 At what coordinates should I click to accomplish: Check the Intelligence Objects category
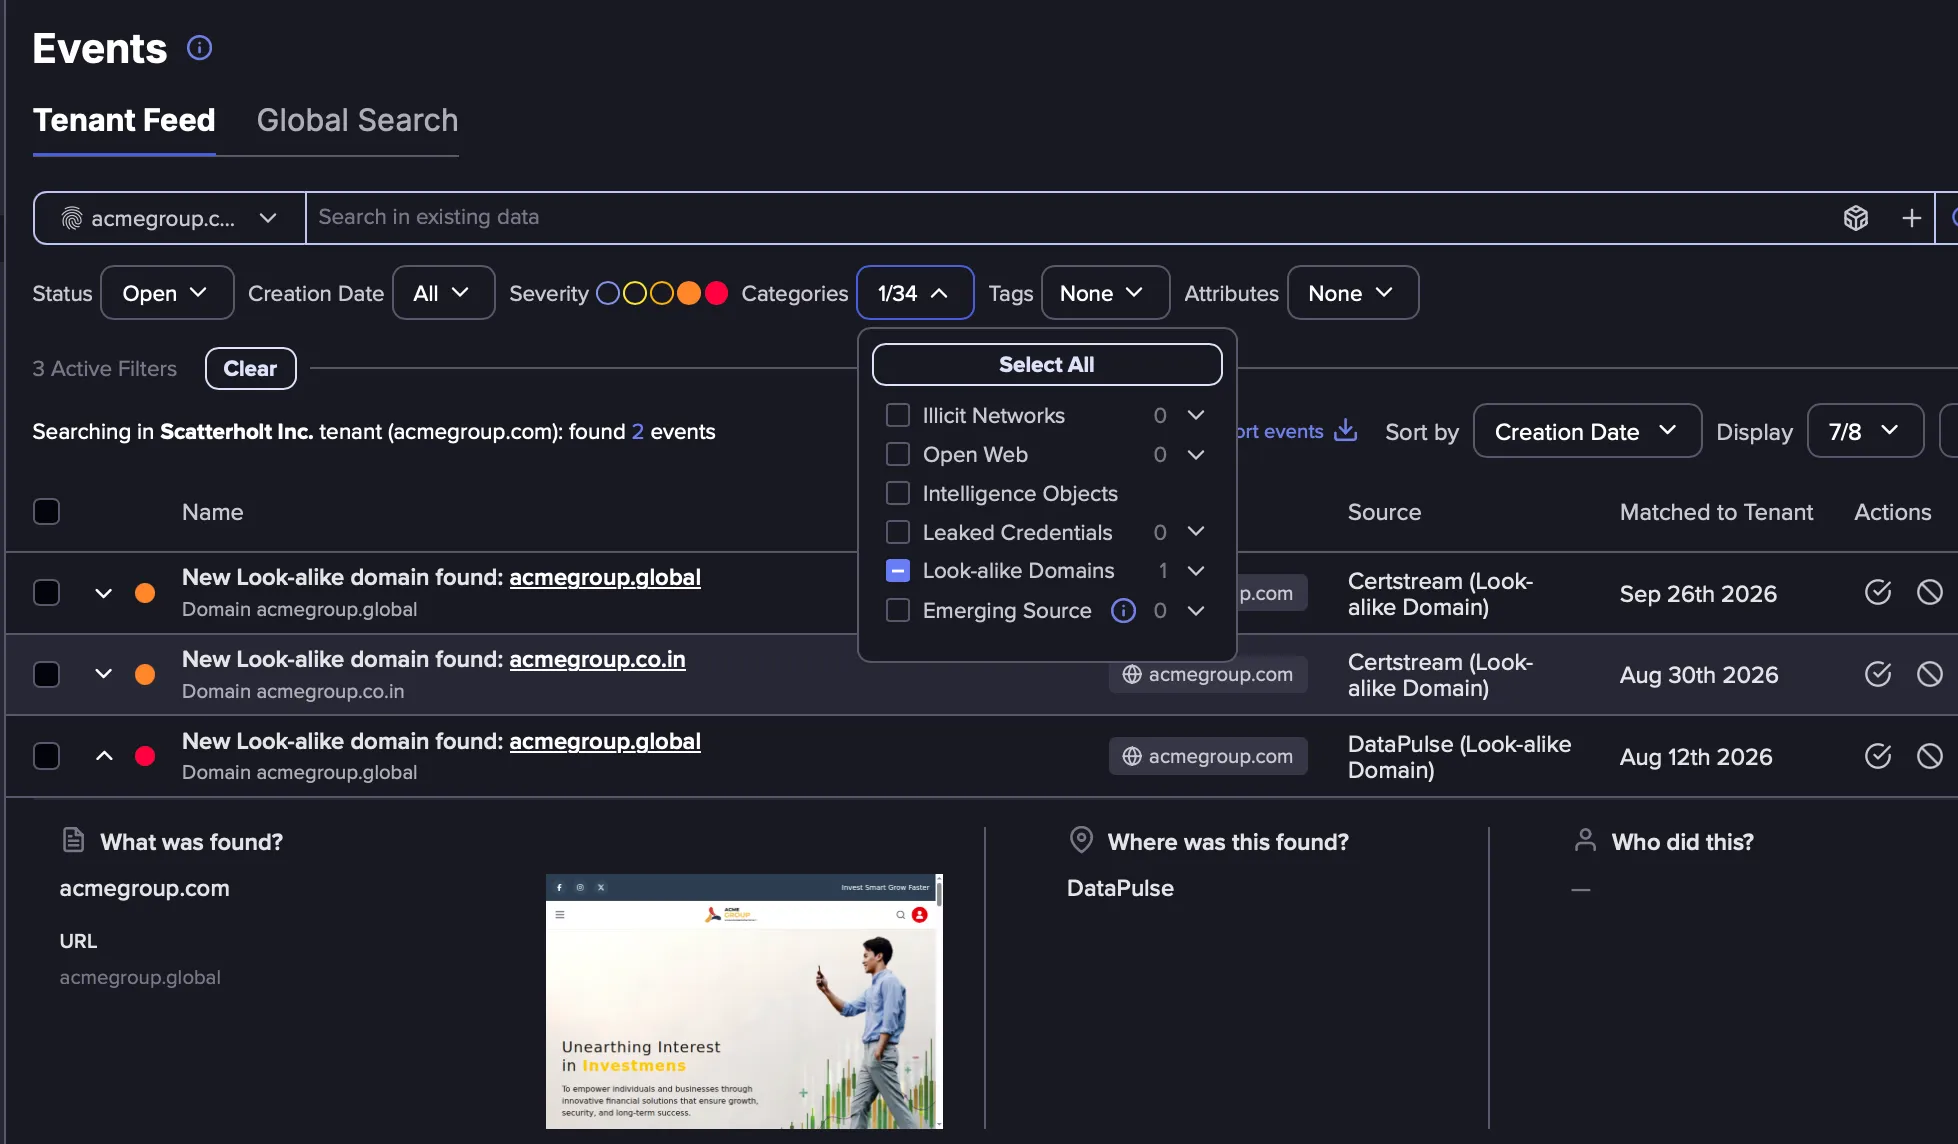click(x=898, y=493)
